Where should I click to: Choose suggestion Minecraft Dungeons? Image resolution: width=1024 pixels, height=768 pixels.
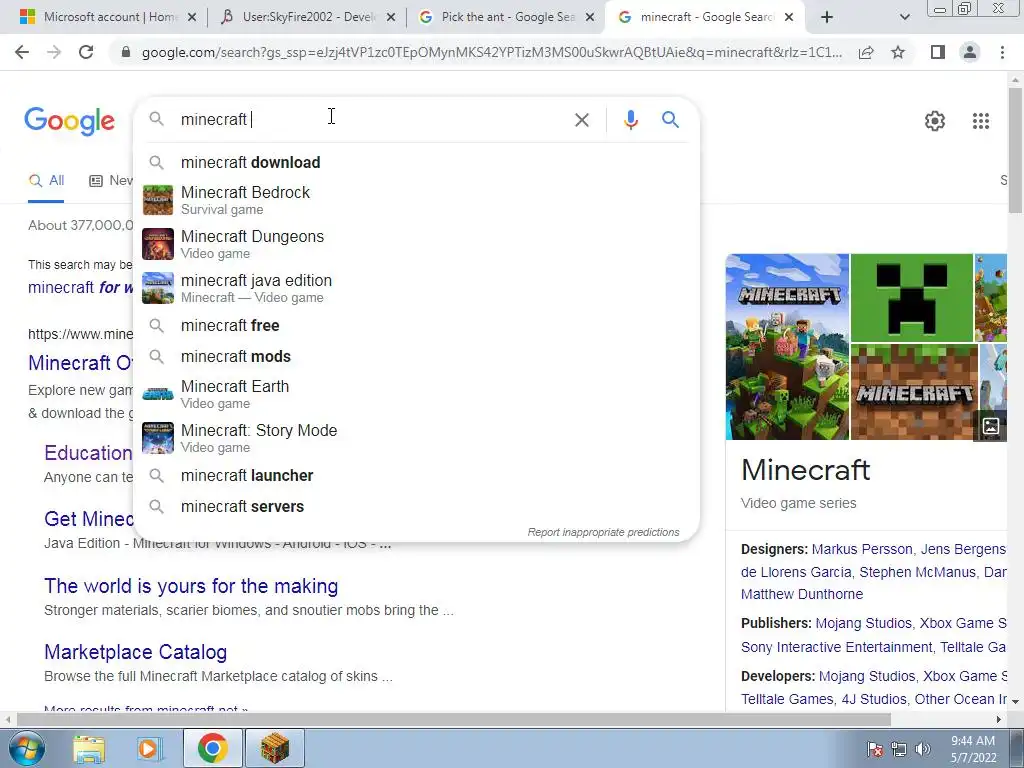pos(416,244)
